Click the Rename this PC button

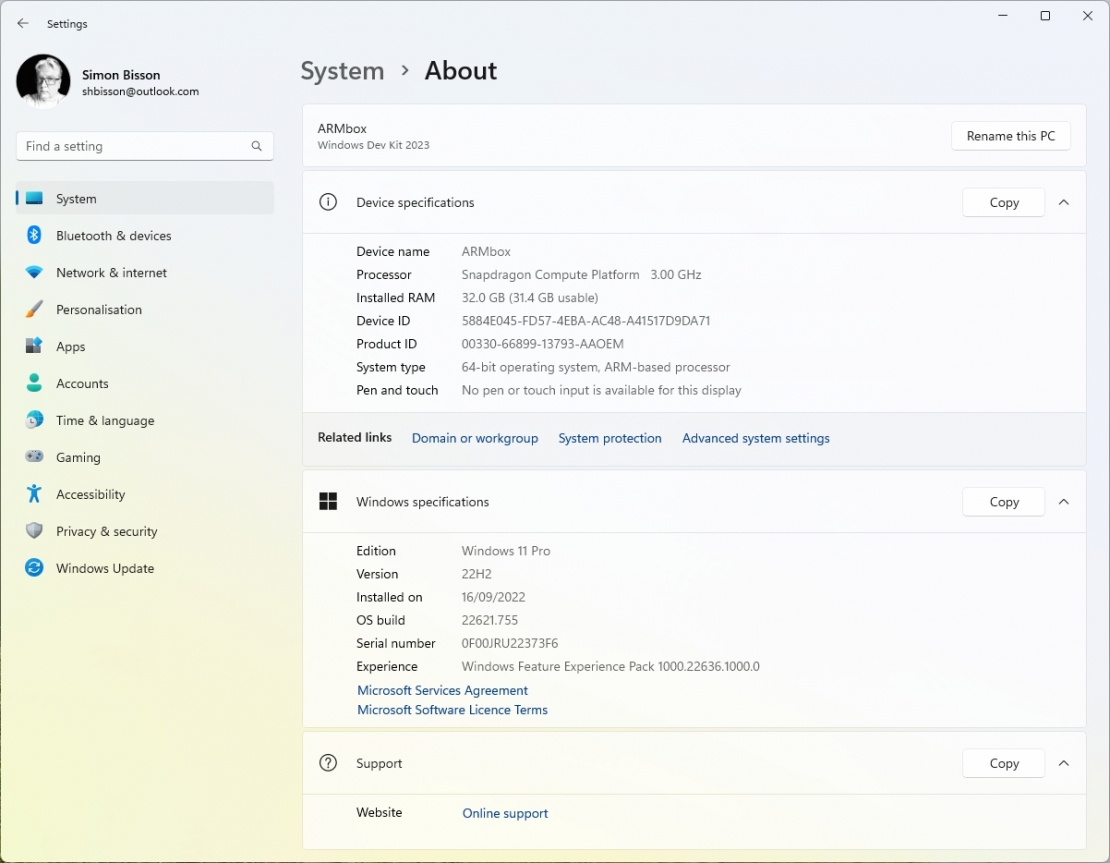(1011, 135)
